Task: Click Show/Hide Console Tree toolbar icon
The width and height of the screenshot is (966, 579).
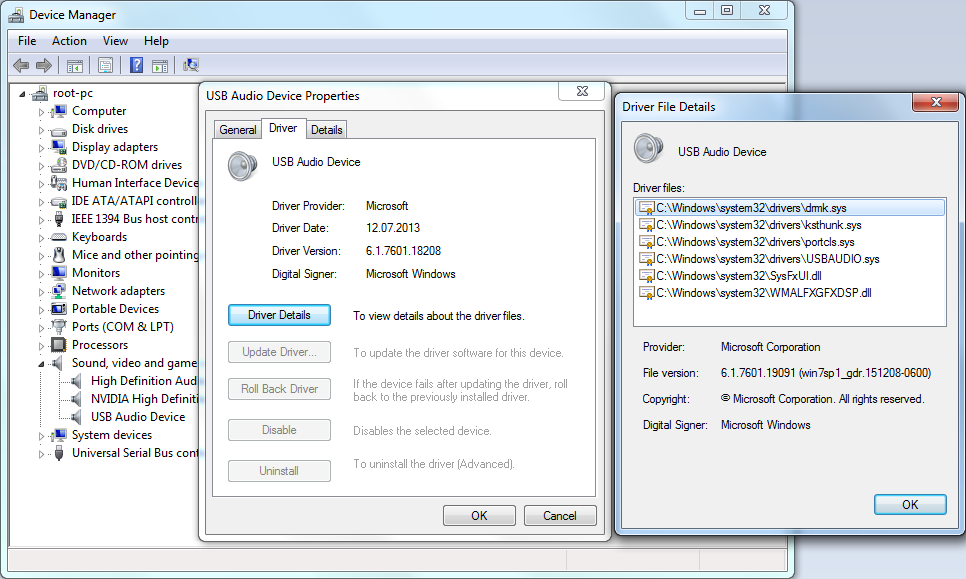Action: (74, 66)
